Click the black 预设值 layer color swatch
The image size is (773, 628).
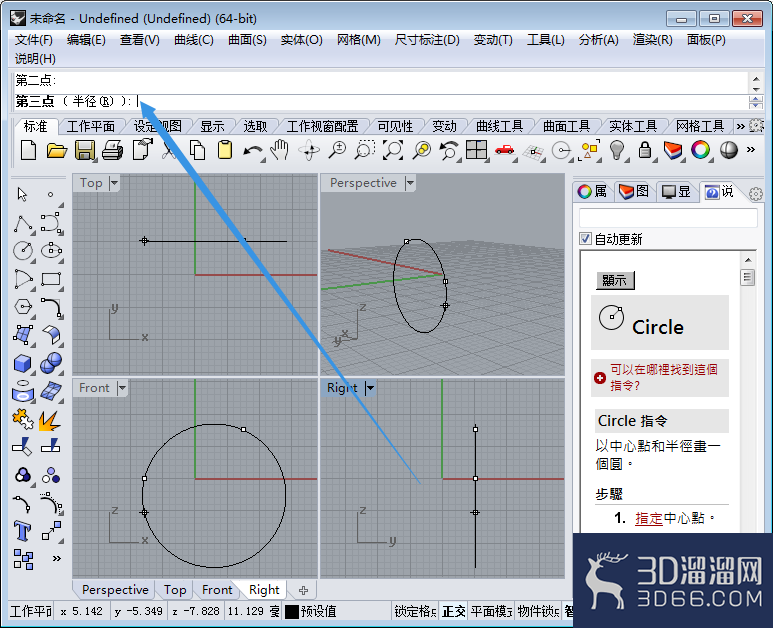(x=292, y=612)
